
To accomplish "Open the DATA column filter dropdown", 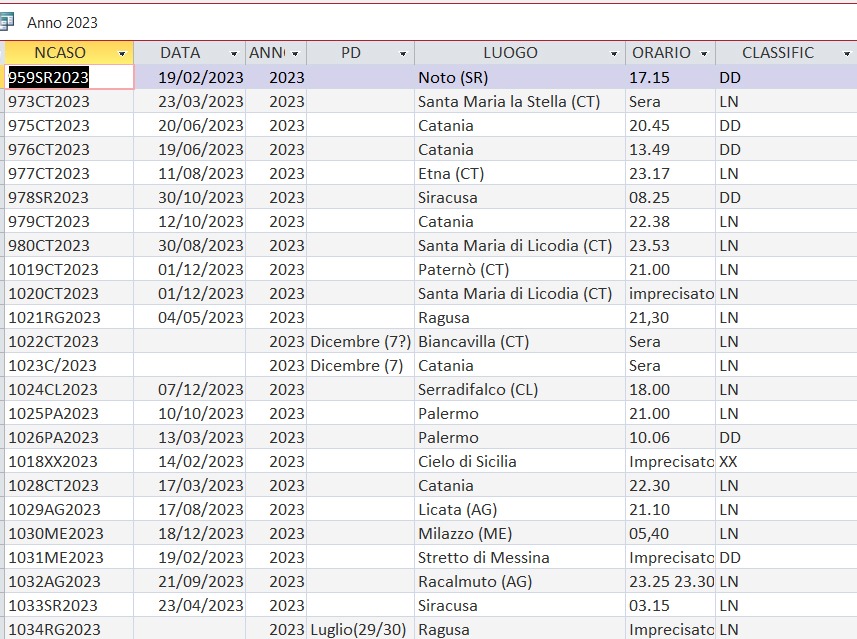I will pos(234,54).
